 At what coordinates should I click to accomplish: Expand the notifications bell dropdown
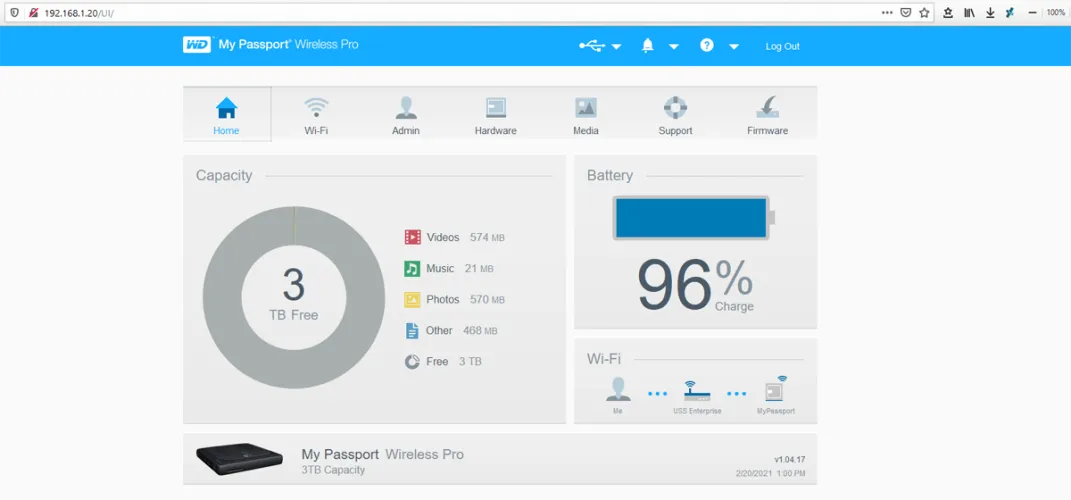659,46
